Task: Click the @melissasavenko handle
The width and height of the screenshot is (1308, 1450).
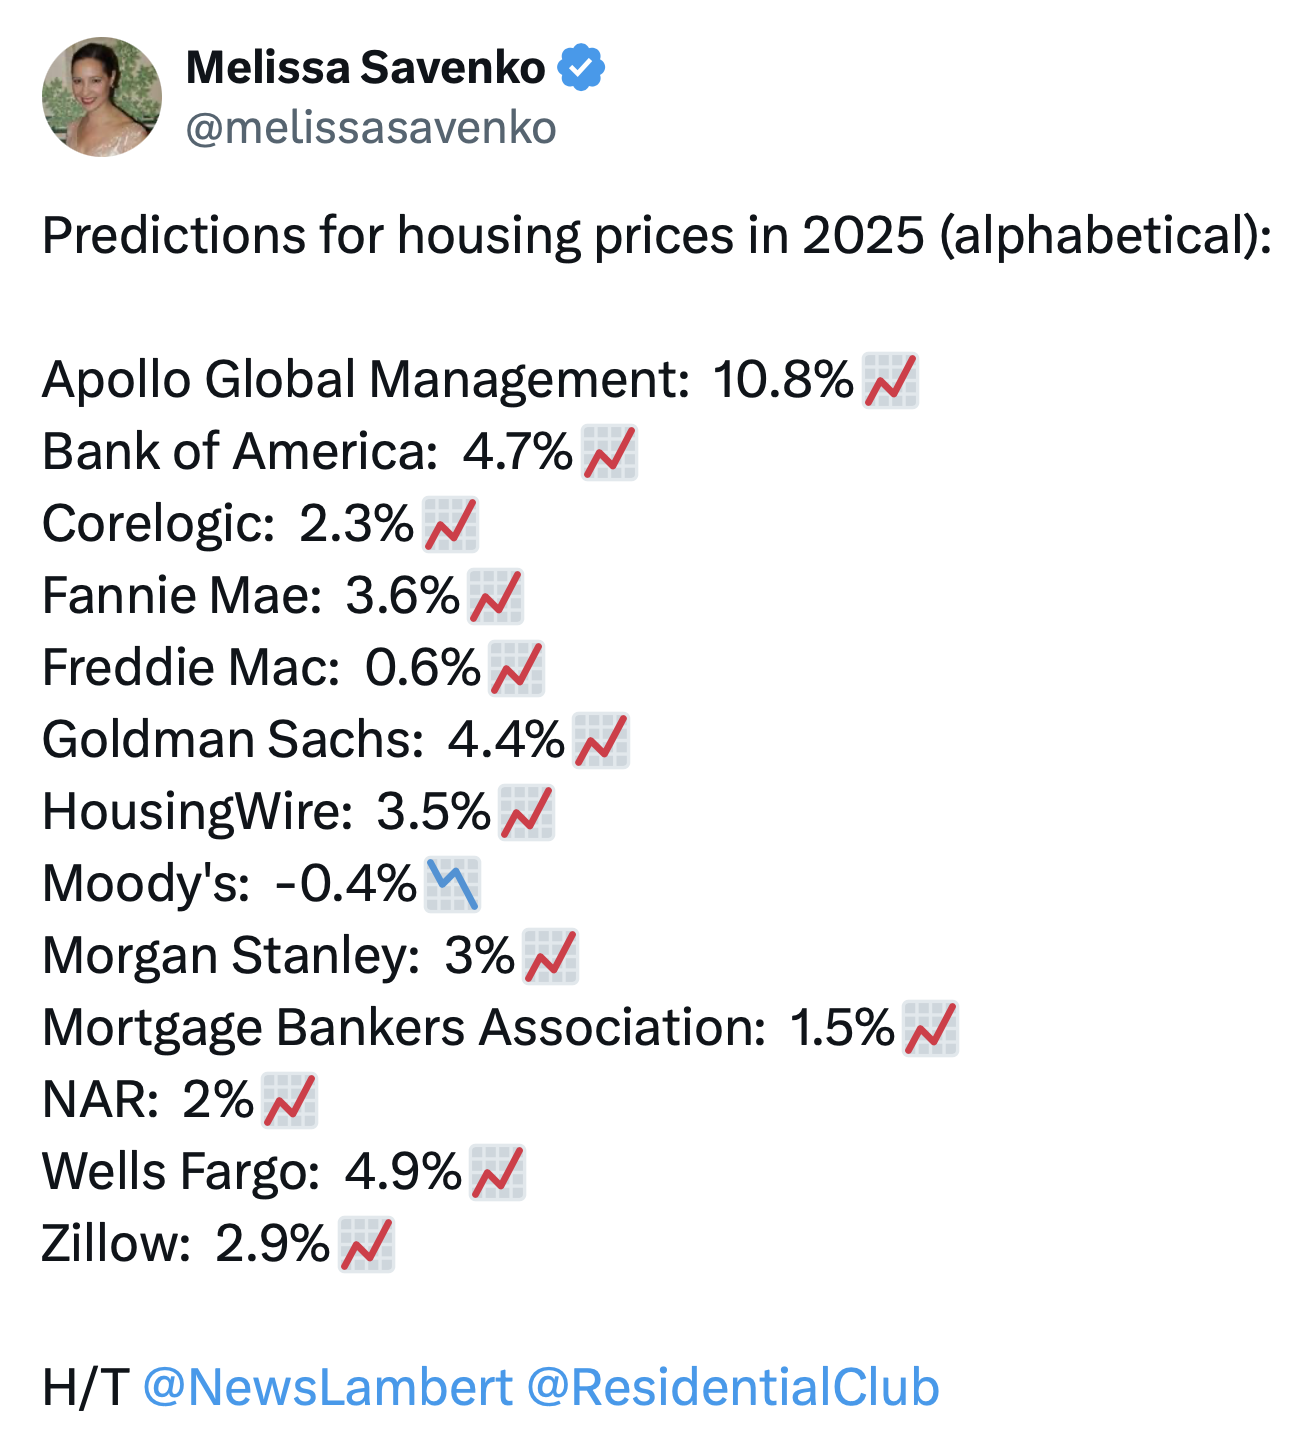Action: (370, 128)
